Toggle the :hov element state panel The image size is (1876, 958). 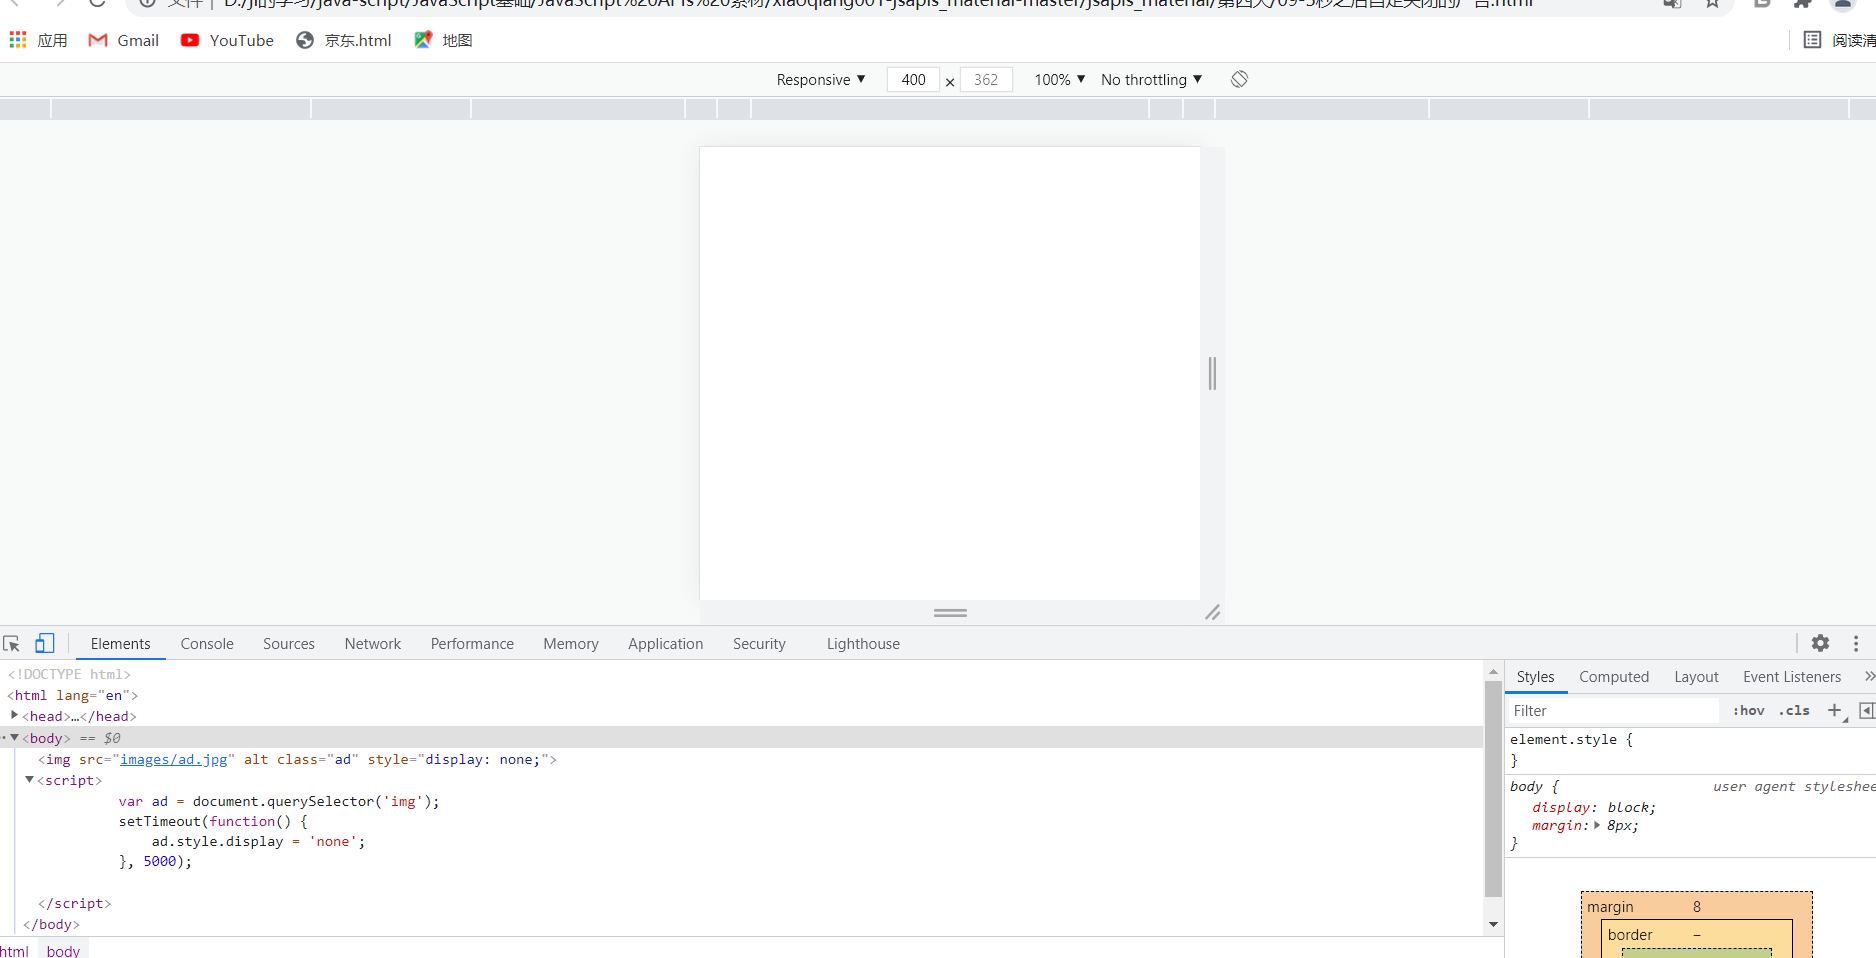pos(1748,711)
